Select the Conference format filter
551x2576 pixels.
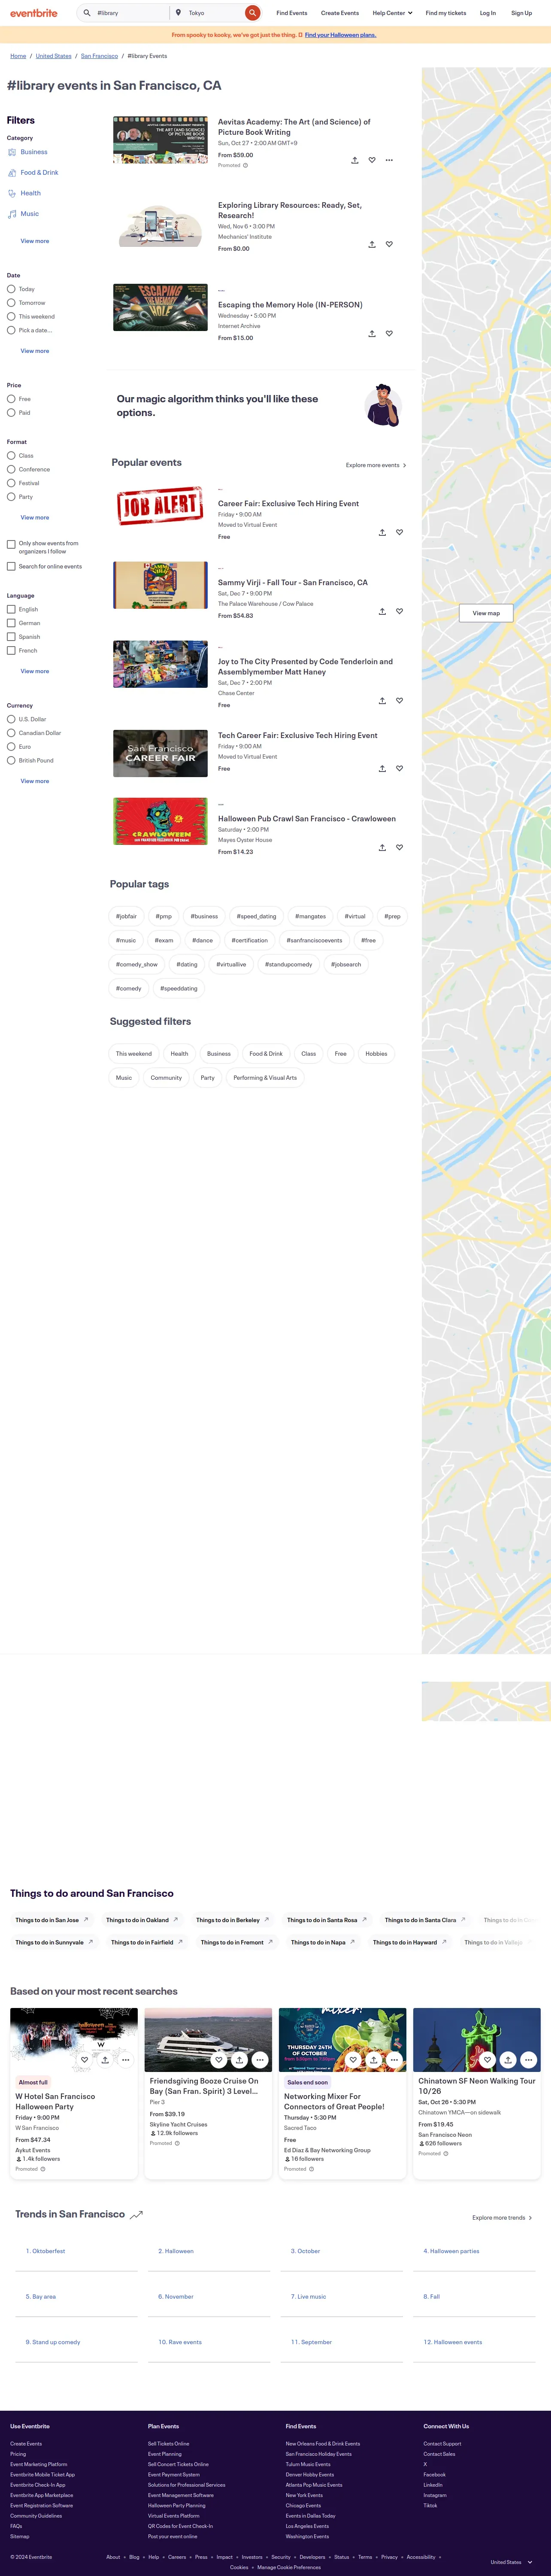pos(11,469)
